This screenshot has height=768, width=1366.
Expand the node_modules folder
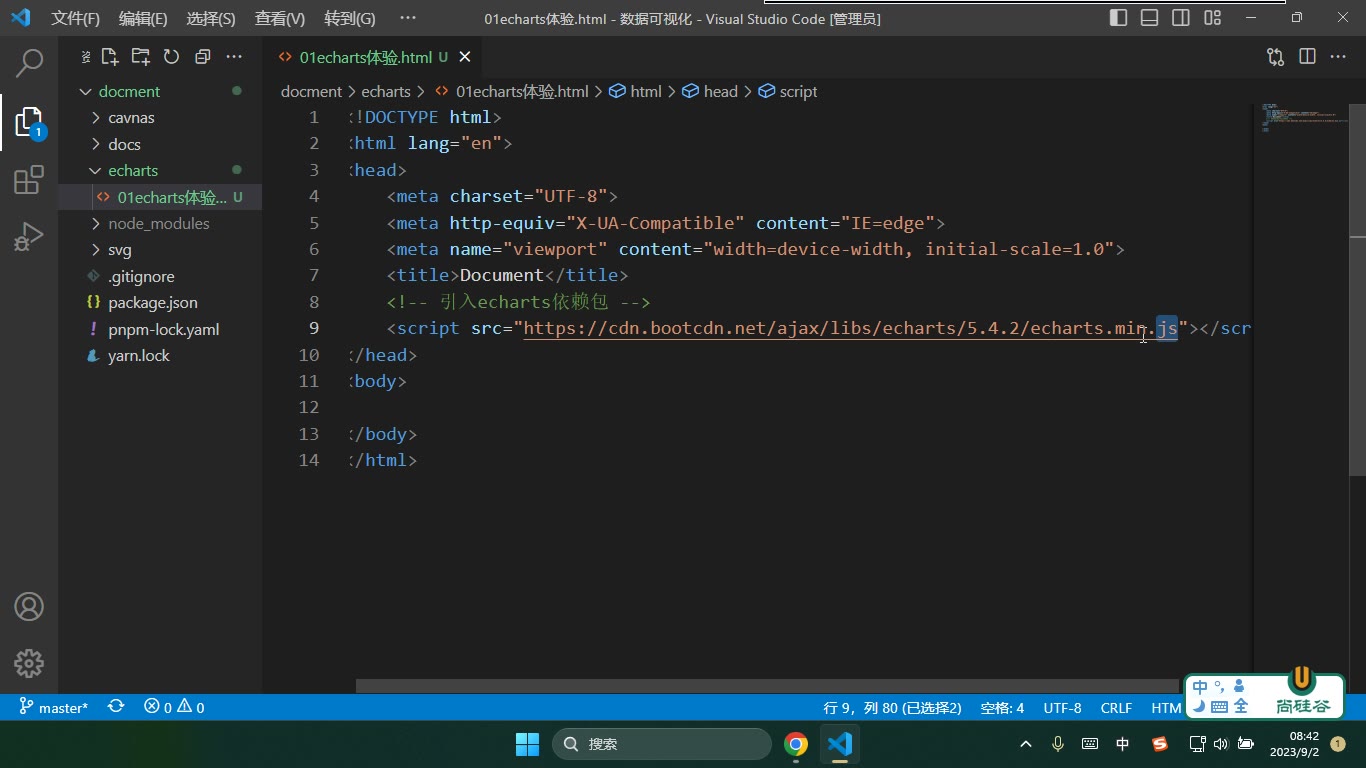[x=160, y=224]
